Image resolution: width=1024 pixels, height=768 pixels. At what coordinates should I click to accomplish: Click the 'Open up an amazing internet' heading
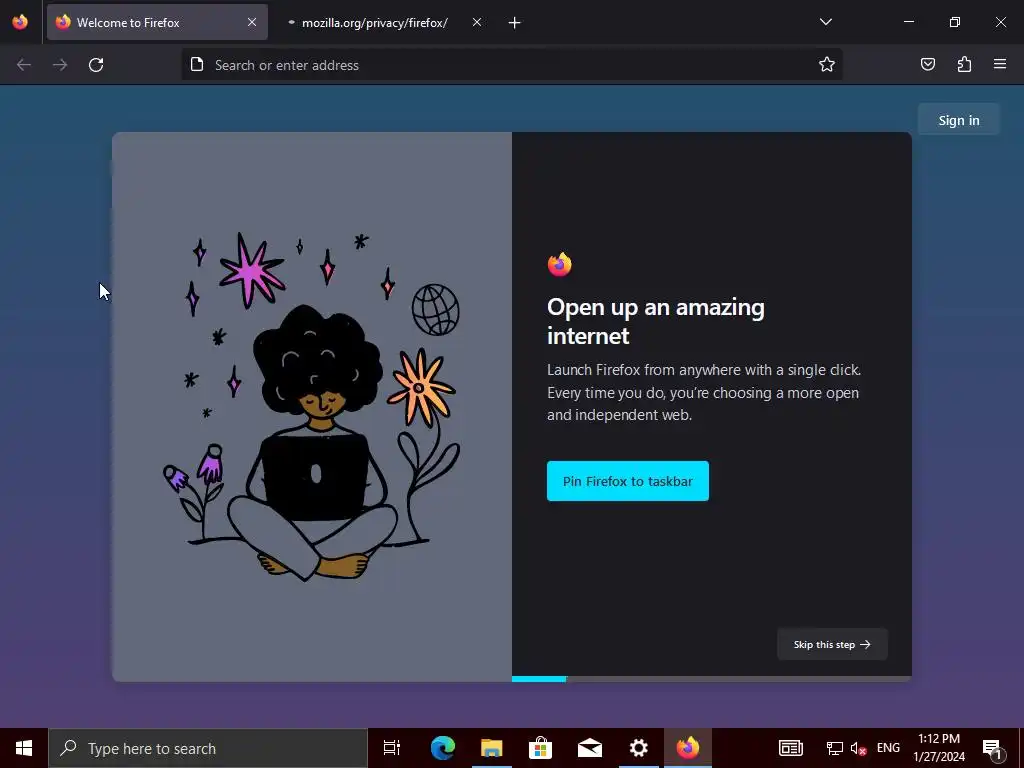[656, 321]
